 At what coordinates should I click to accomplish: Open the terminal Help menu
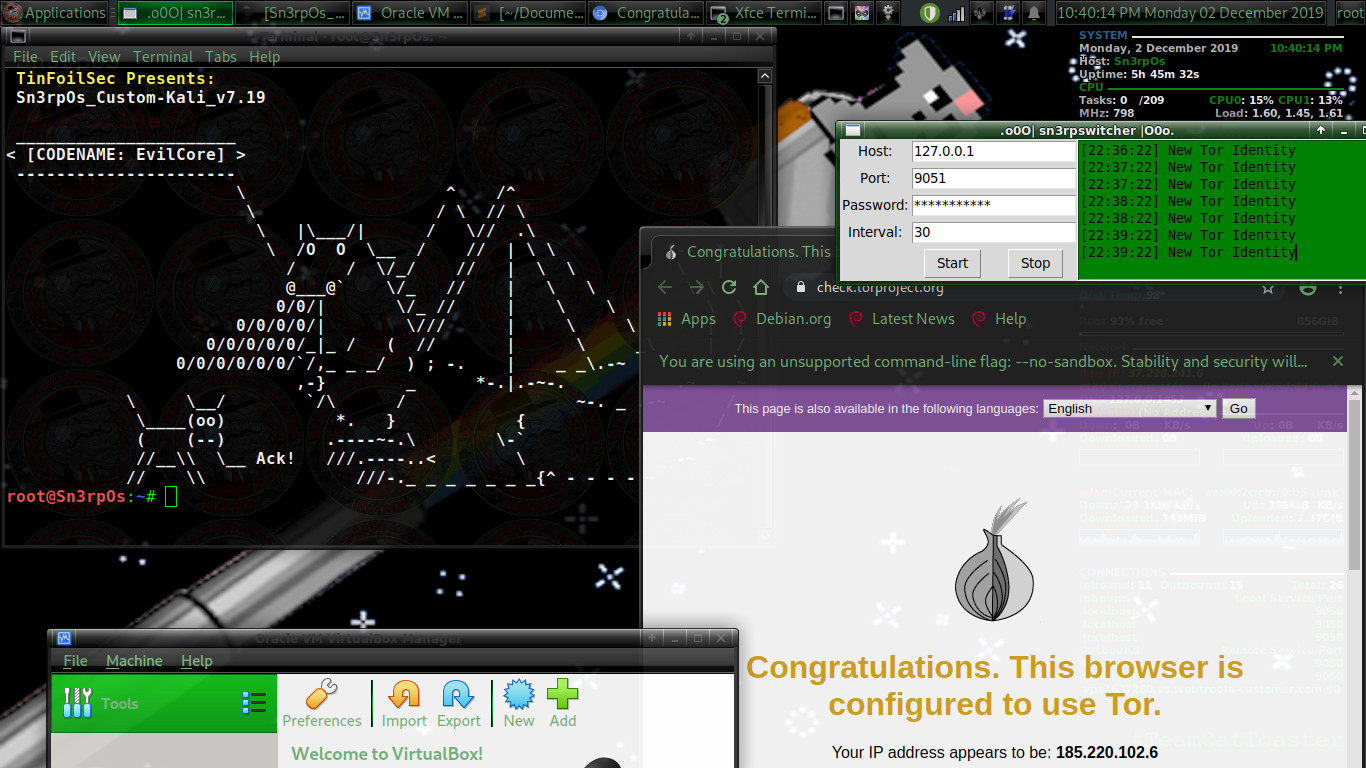(x=264, y=57)
